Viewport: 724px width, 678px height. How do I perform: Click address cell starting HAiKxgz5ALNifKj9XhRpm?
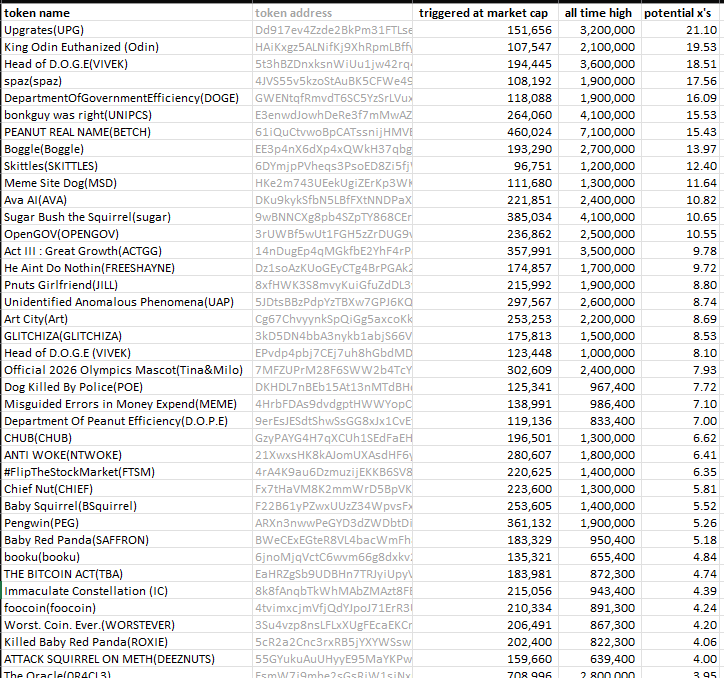tap(332, 47)
